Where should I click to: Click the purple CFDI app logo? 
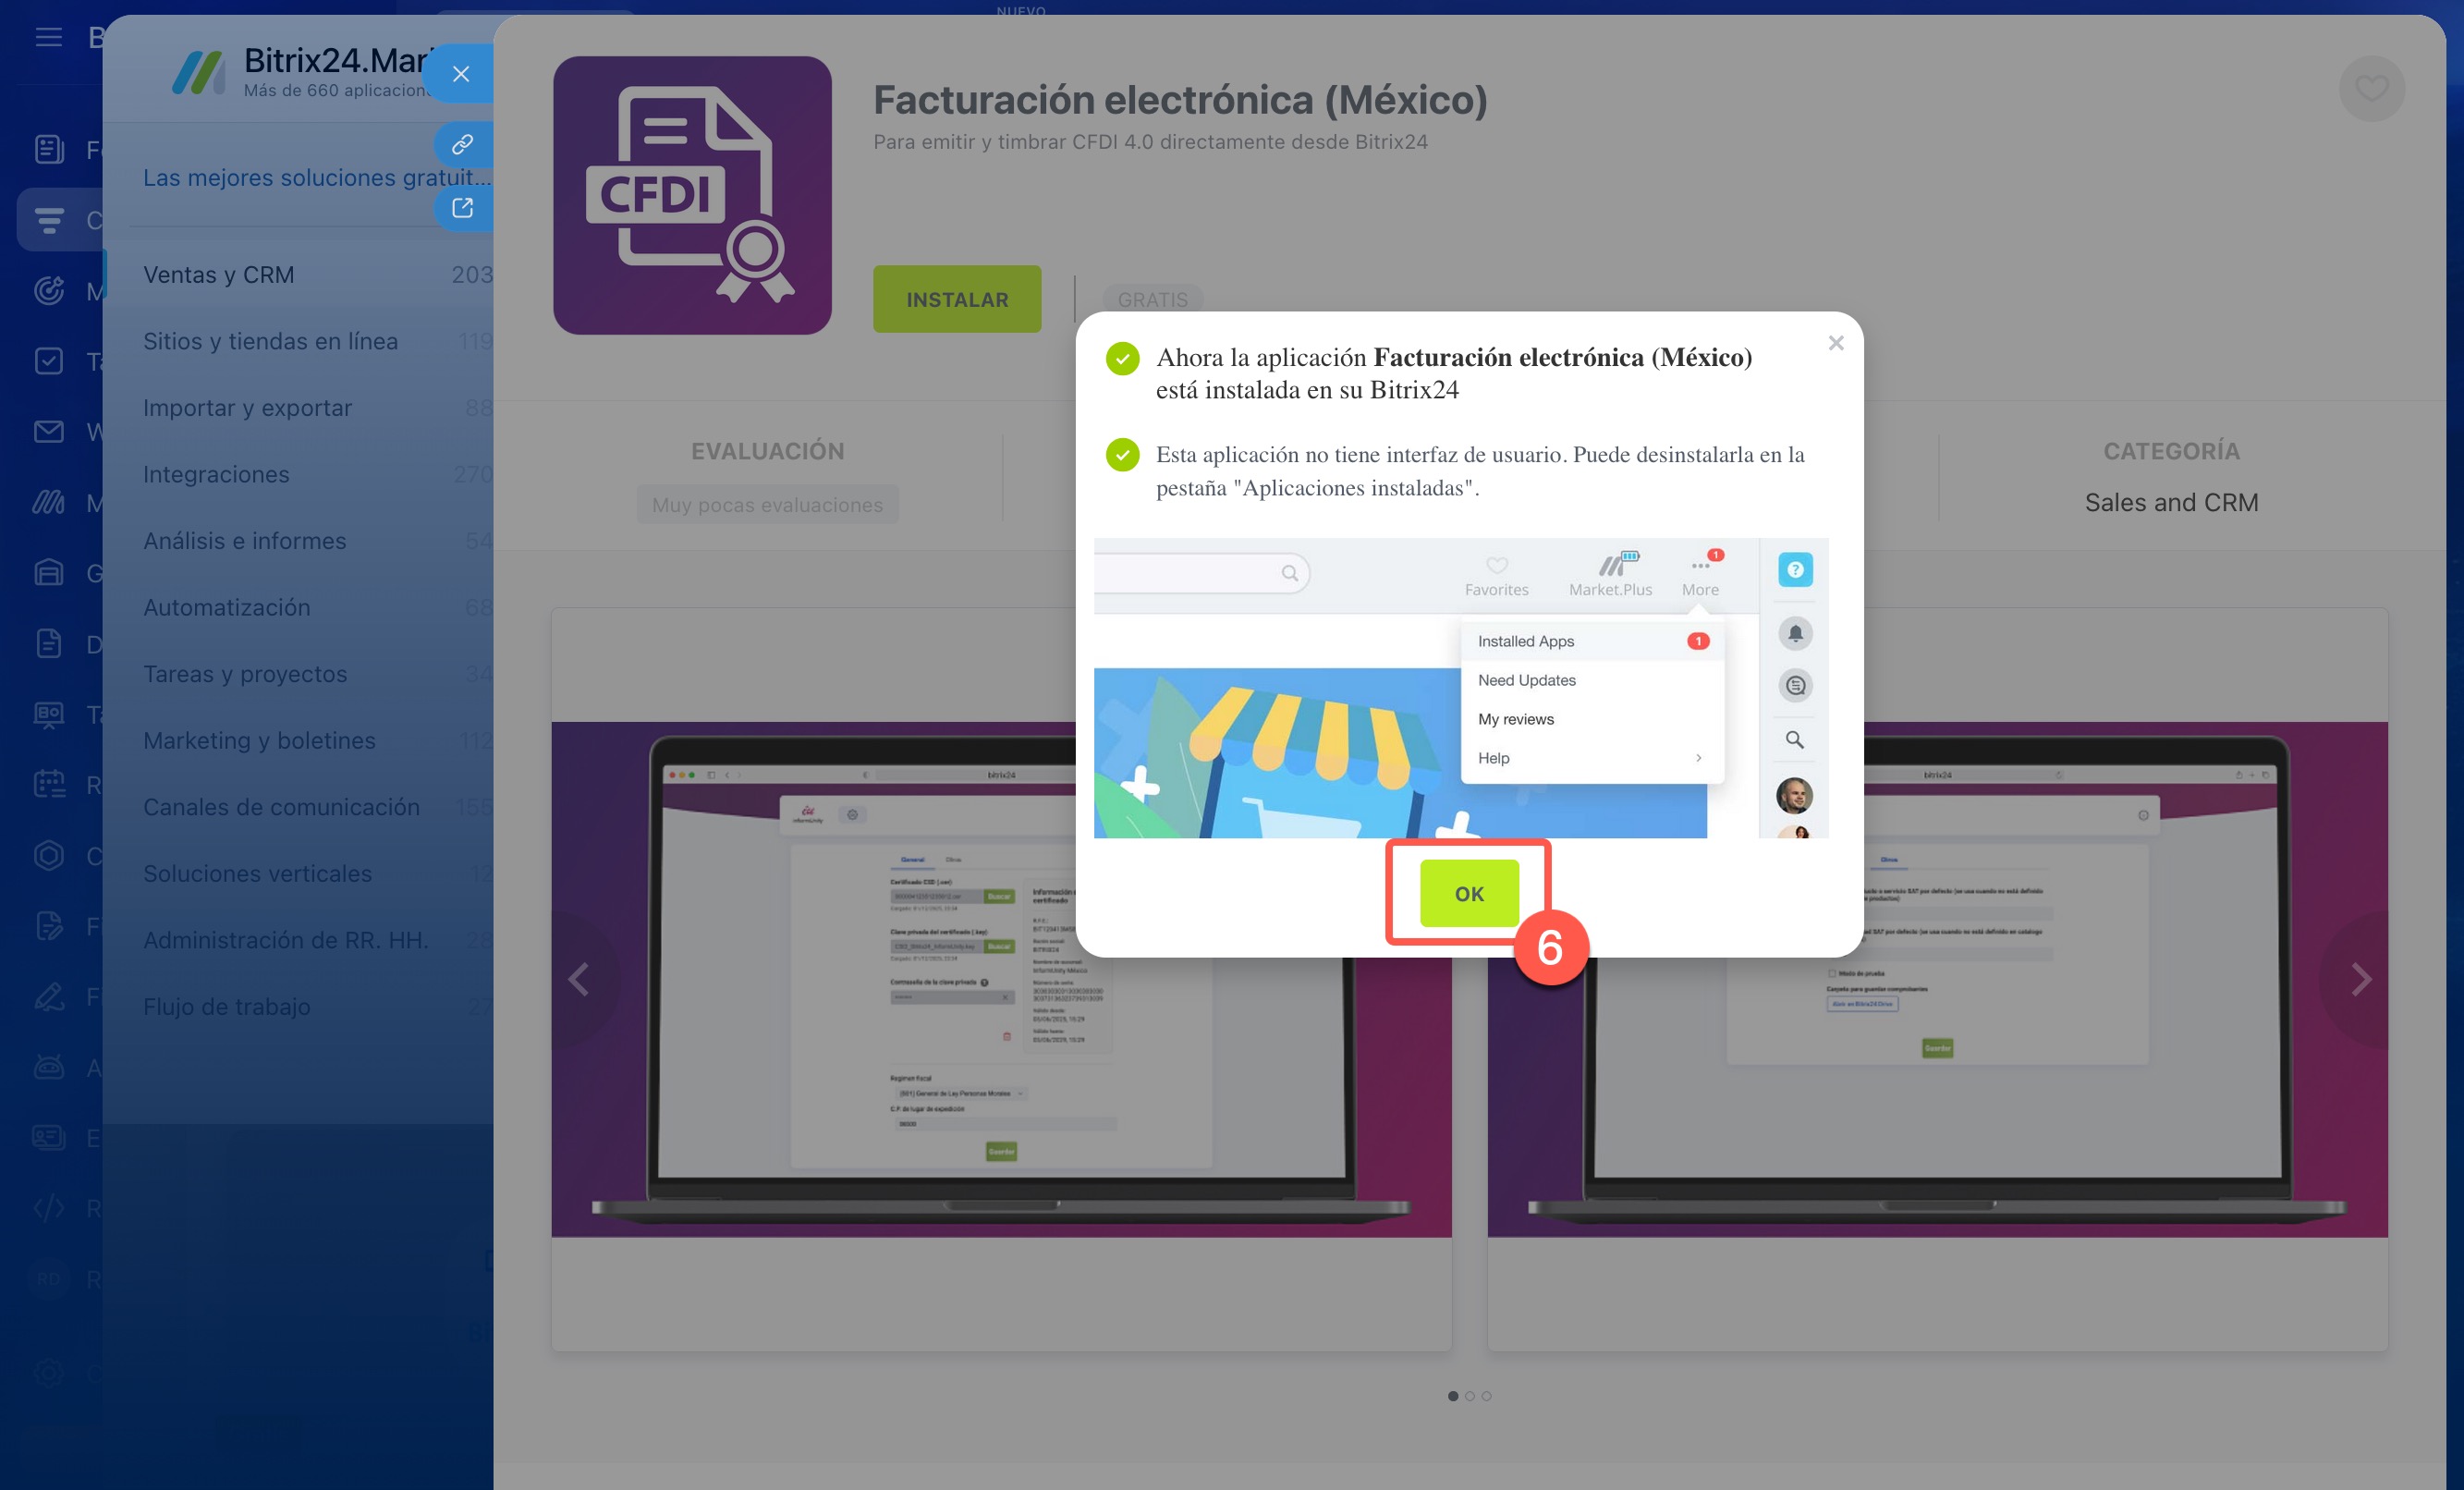692,195
